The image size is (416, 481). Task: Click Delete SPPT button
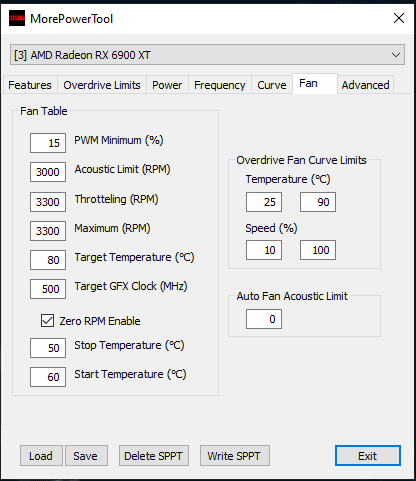154,456
